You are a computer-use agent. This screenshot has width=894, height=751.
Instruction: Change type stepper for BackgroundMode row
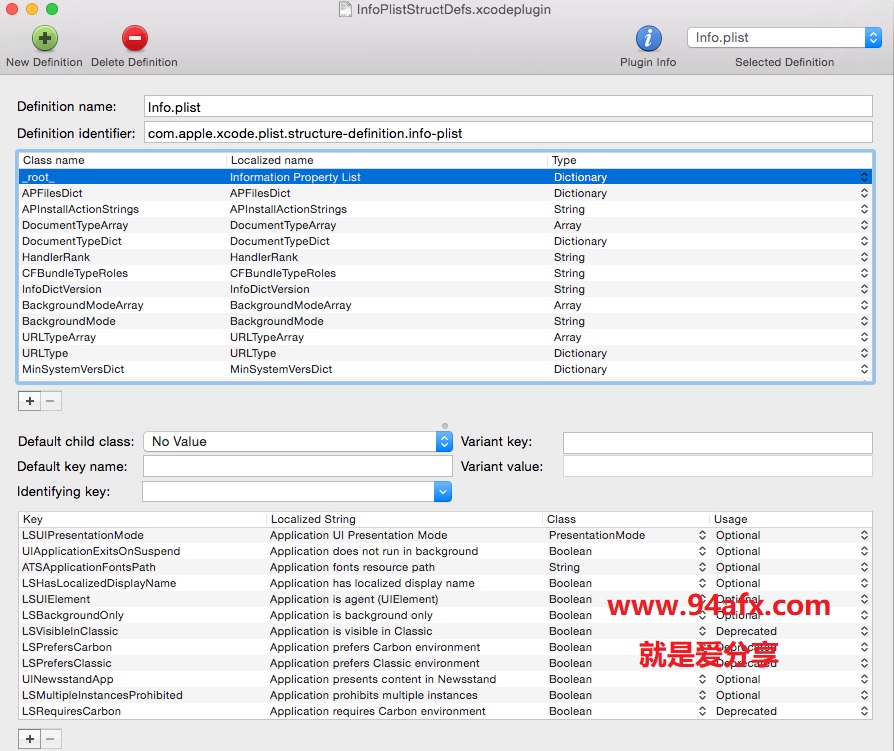click(864, 320)
